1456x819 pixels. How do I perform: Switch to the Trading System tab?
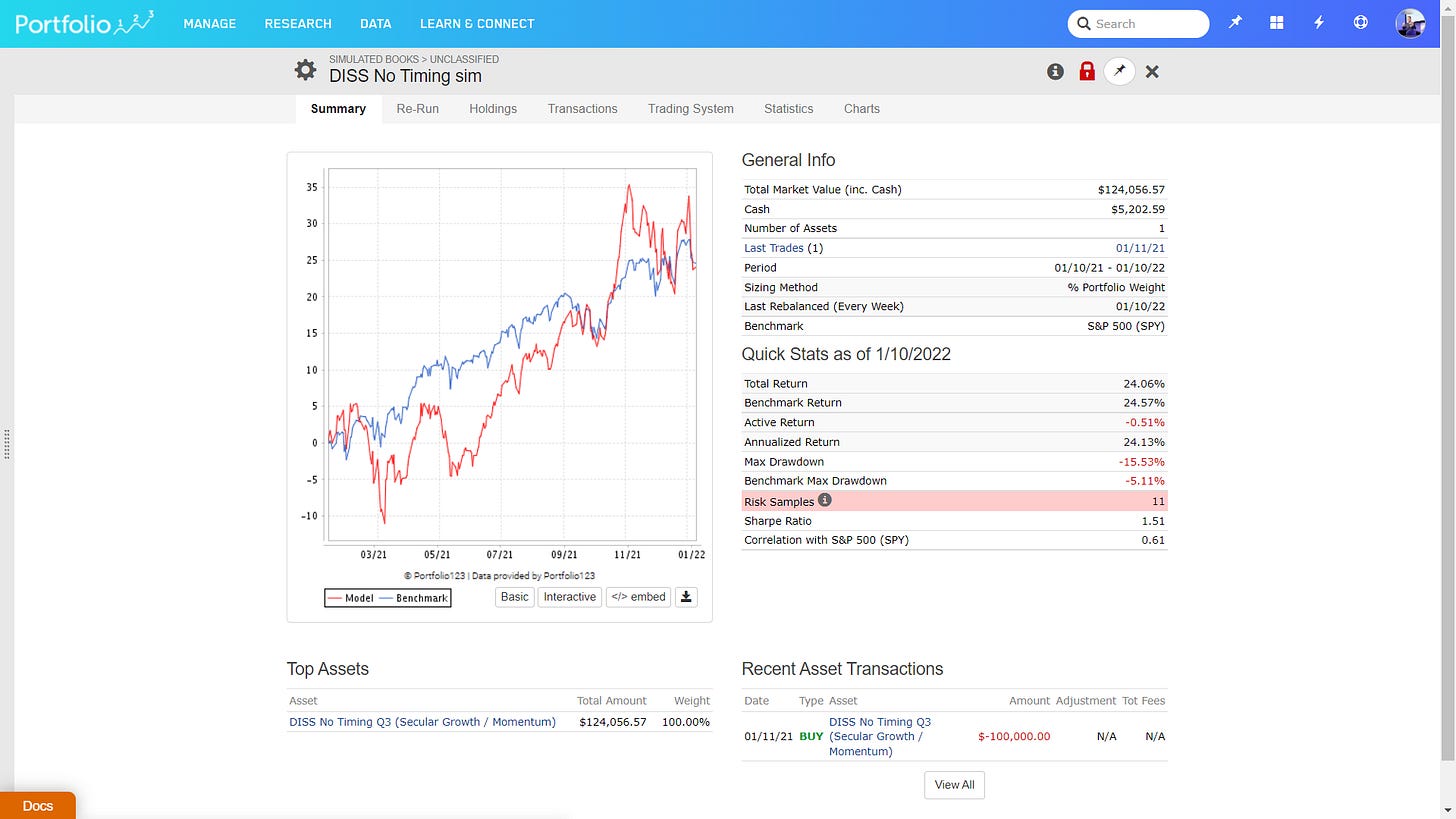click(x=691, y=109)
